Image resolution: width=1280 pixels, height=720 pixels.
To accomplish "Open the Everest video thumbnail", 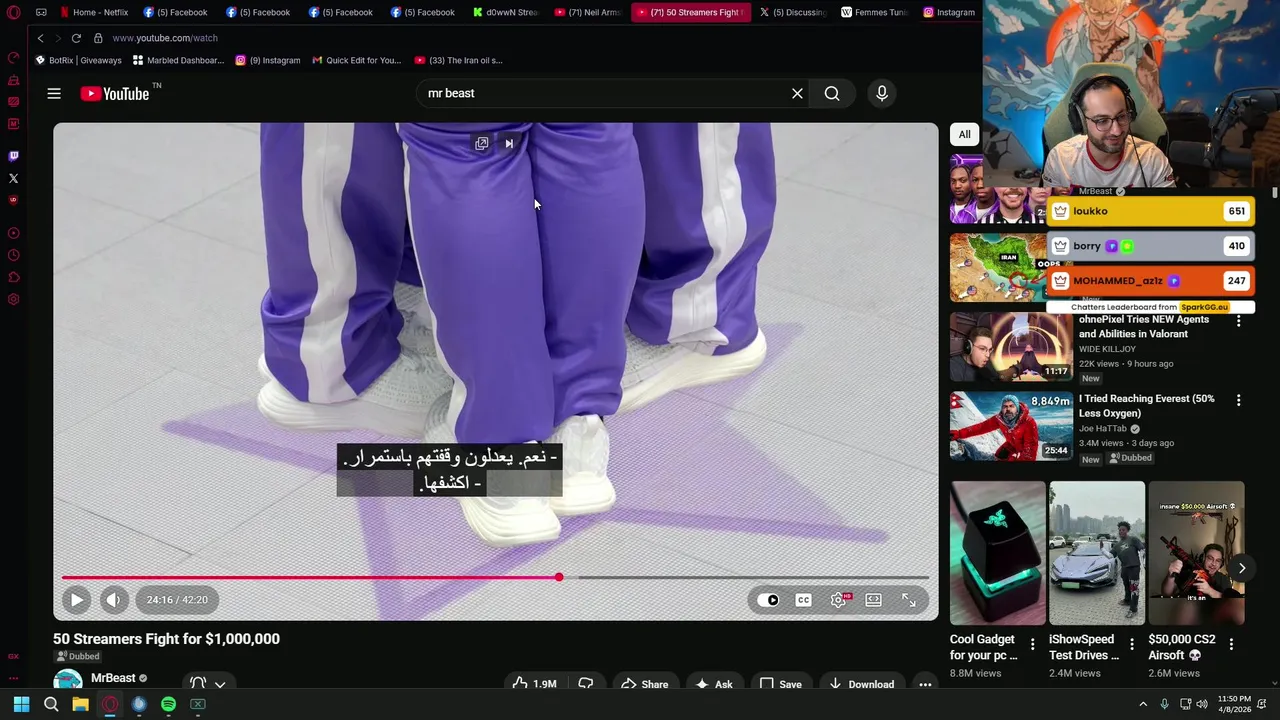I will (x=1010, y=426).
